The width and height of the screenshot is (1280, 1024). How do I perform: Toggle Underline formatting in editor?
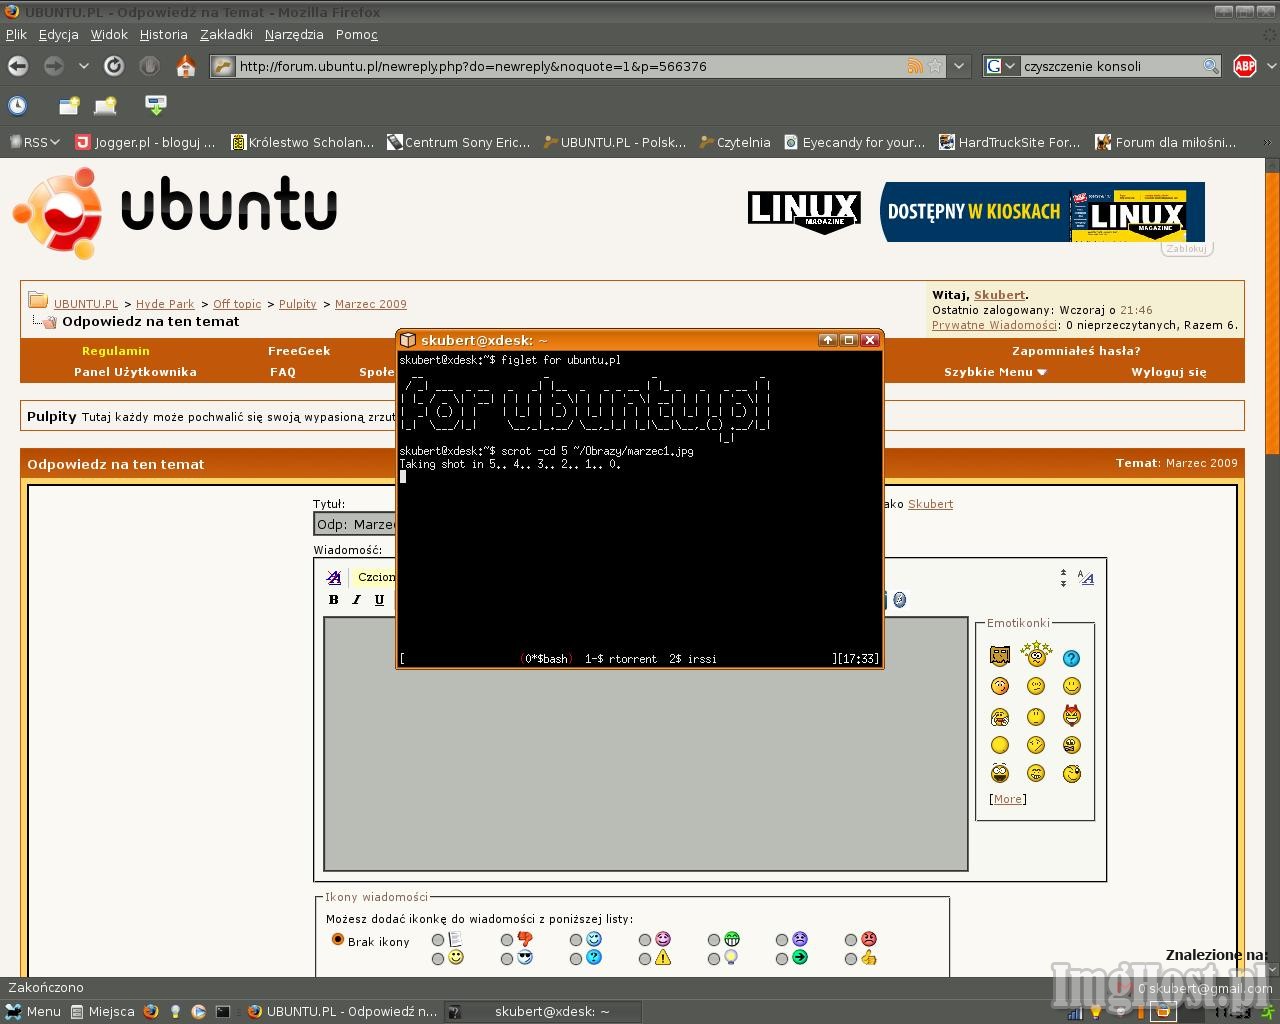pos(379,600)
